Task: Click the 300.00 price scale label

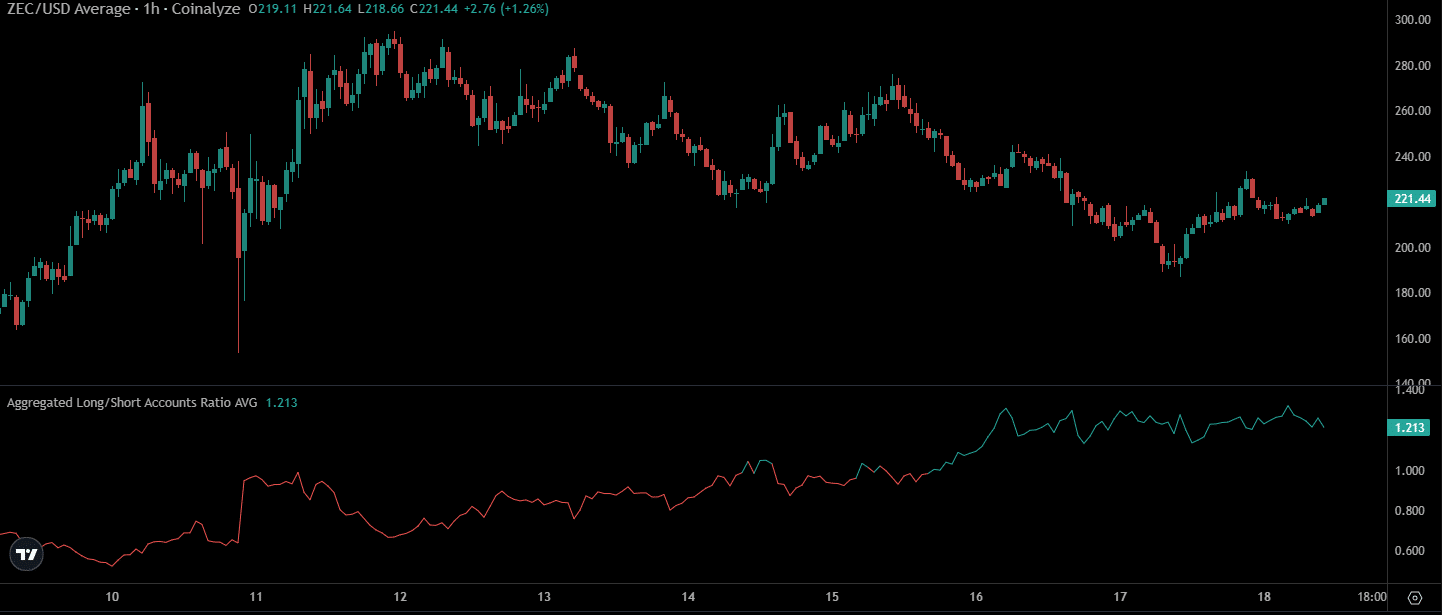Action: coord(1411,20)
